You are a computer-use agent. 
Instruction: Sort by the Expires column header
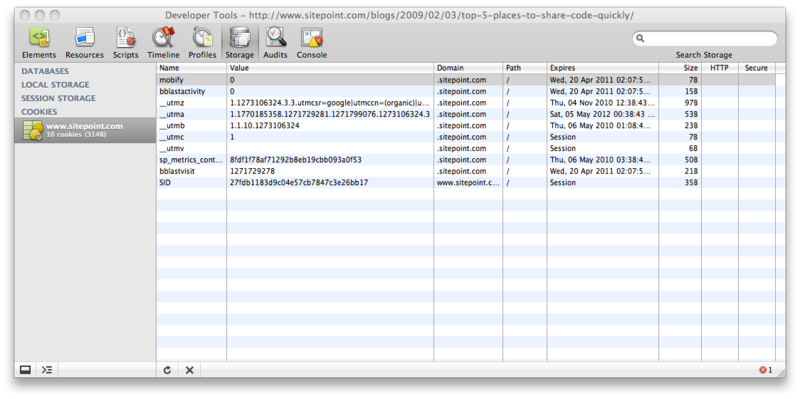603,68
